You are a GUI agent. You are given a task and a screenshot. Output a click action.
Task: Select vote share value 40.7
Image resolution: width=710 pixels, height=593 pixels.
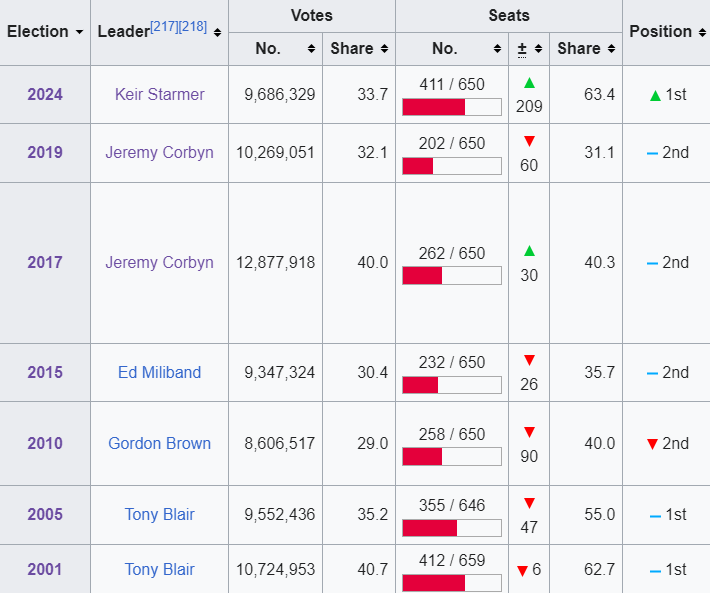[373, 569]
